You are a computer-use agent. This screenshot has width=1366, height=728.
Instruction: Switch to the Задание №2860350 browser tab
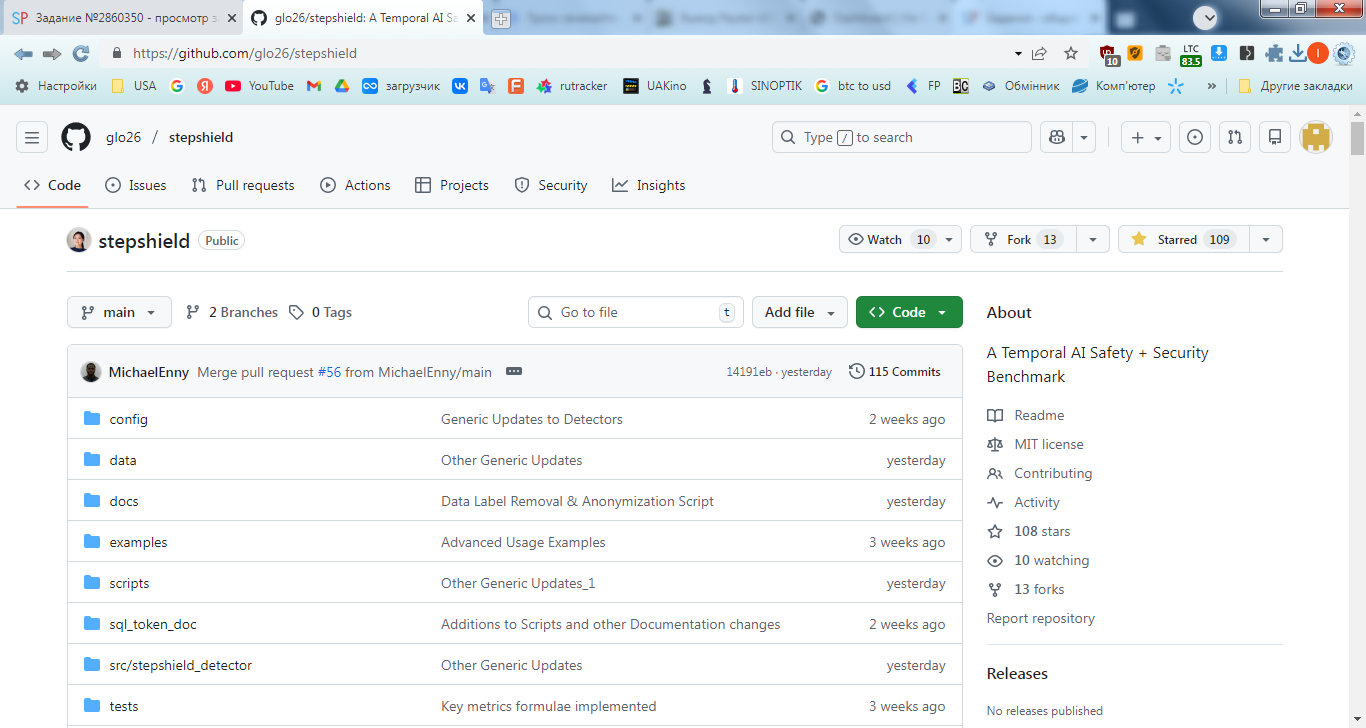click(123, 19)
